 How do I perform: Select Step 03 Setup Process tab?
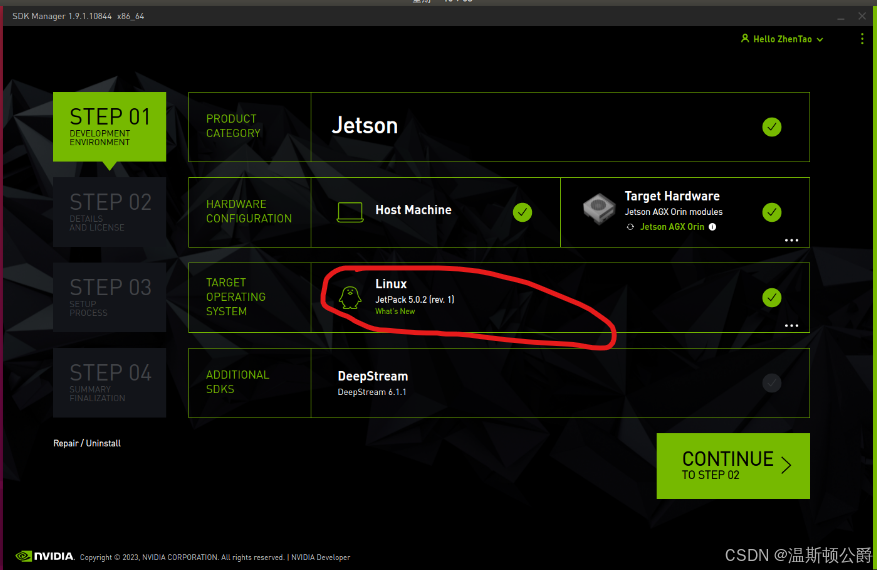(x=110, y=298)
